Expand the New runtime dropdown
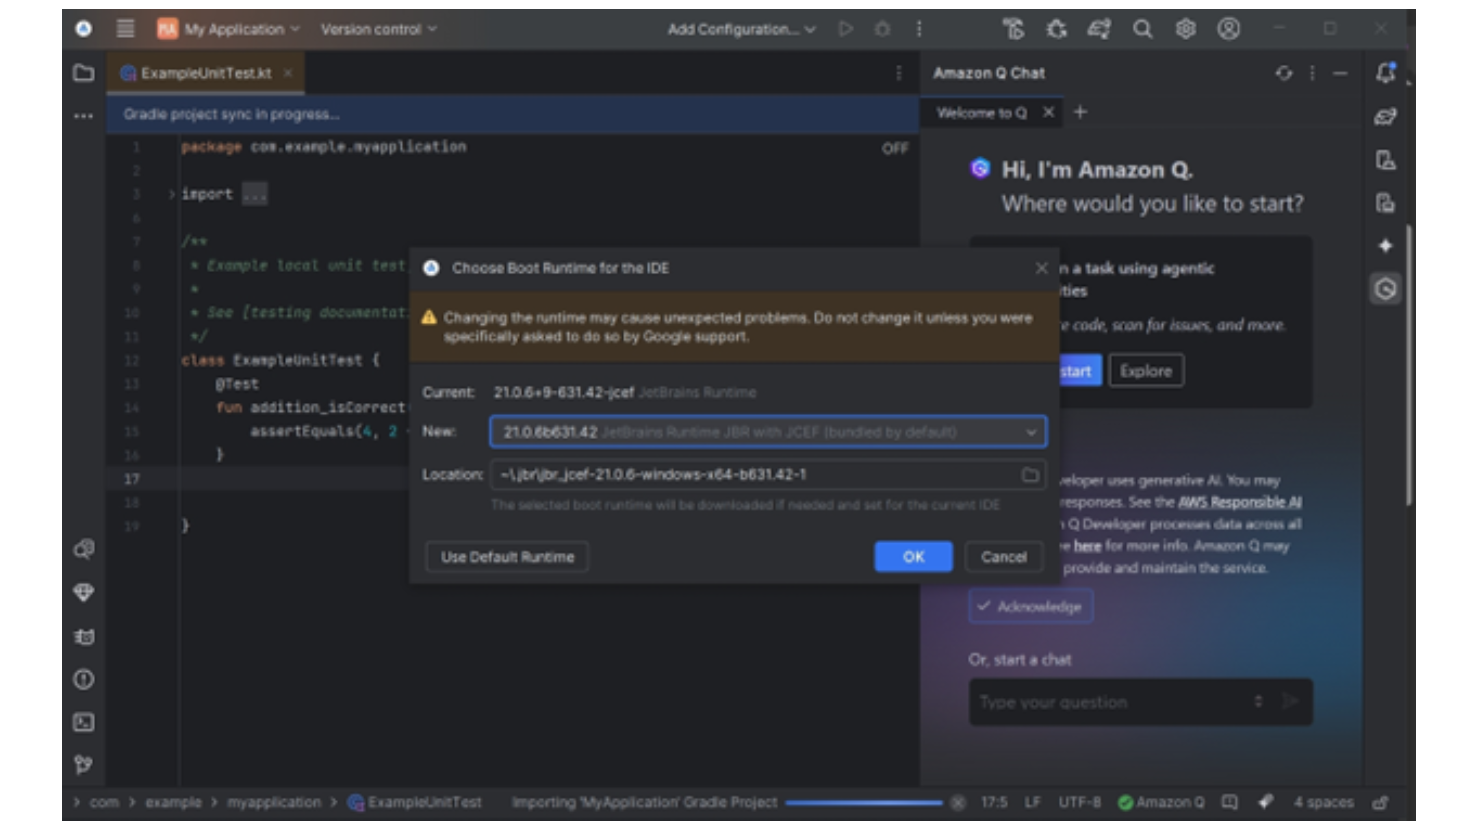This screenshot has width=1478, height=830. tap(1030, 432)
